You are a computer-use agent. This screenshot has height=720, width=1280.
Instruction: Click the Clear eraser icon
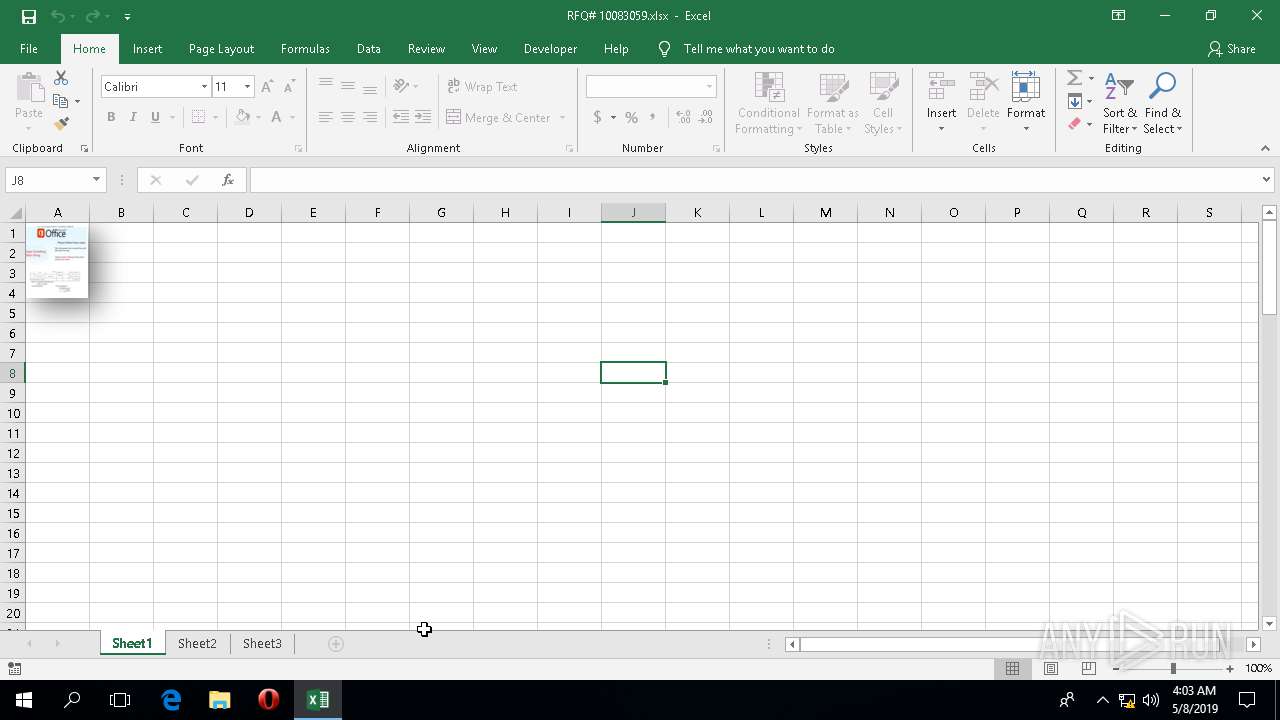pos(1074,124)
